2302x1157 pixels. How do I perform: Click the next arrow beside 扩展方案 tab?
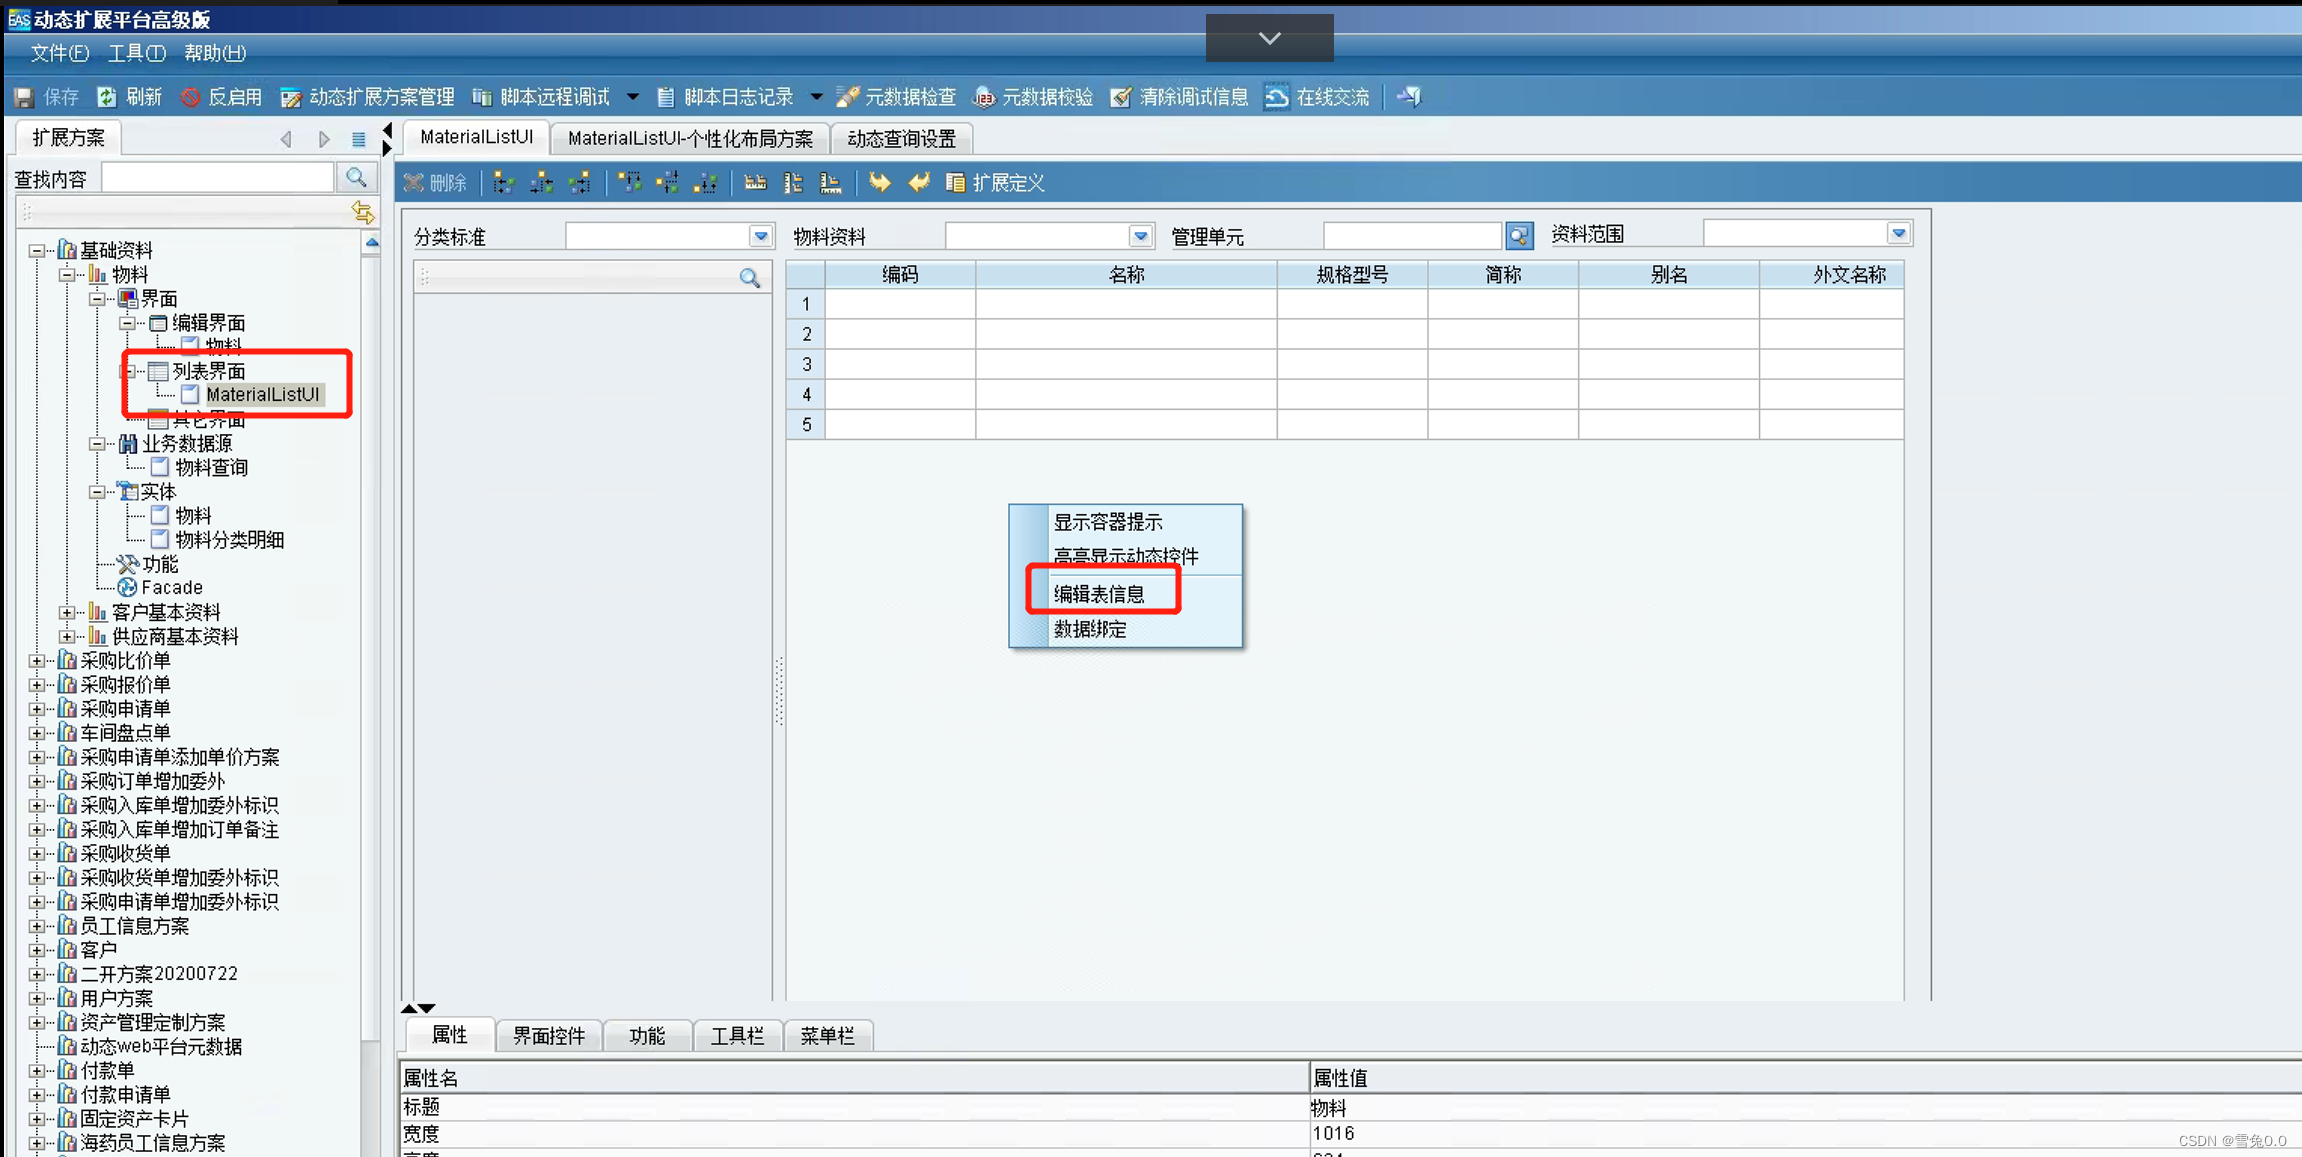pyautogui.click(x=324, y=139)
